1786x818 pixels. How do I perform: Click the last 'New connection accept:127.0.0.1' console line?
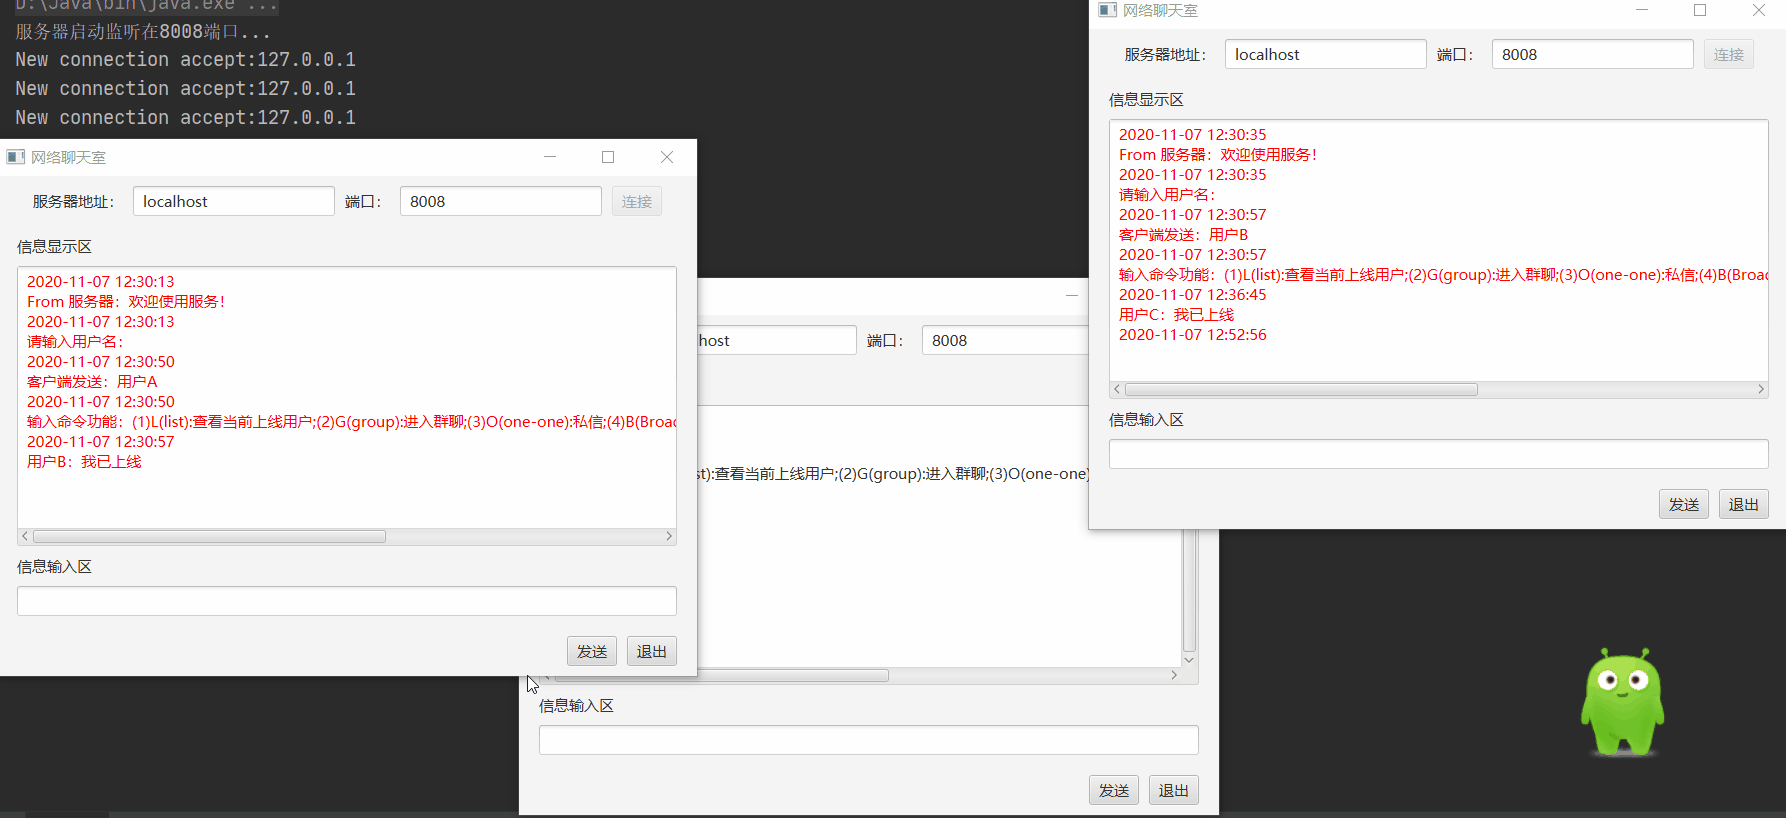(x=186, y=118)
